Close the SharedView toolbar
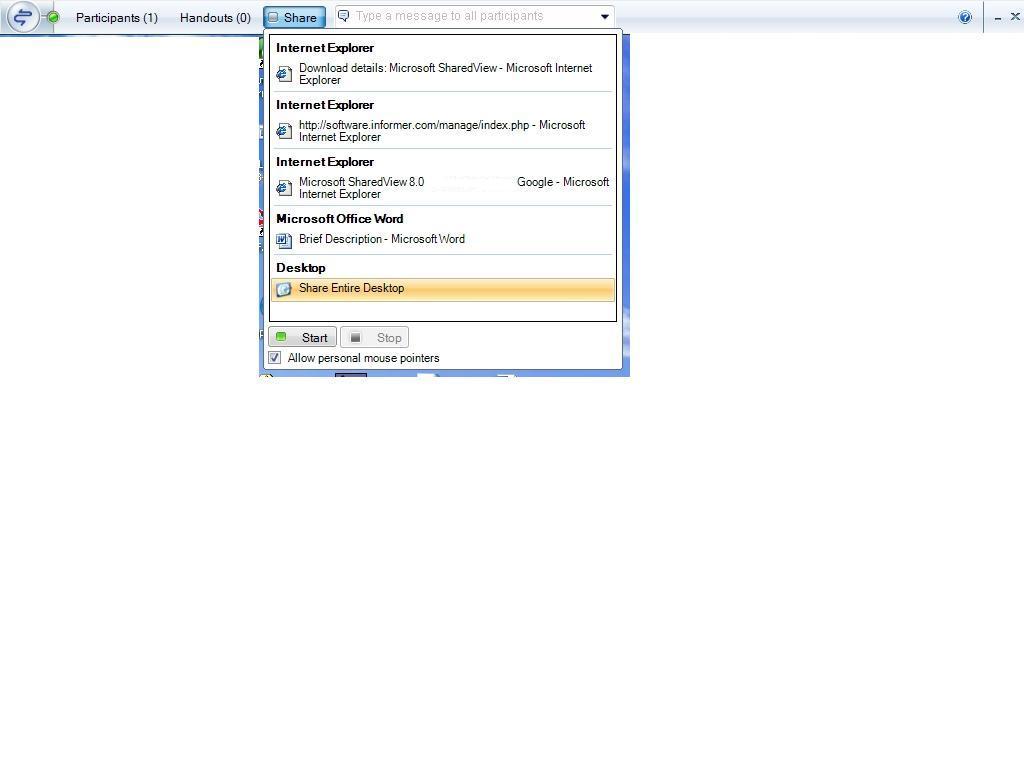Screen dimensions: 1024x768 pos(1015,16)
